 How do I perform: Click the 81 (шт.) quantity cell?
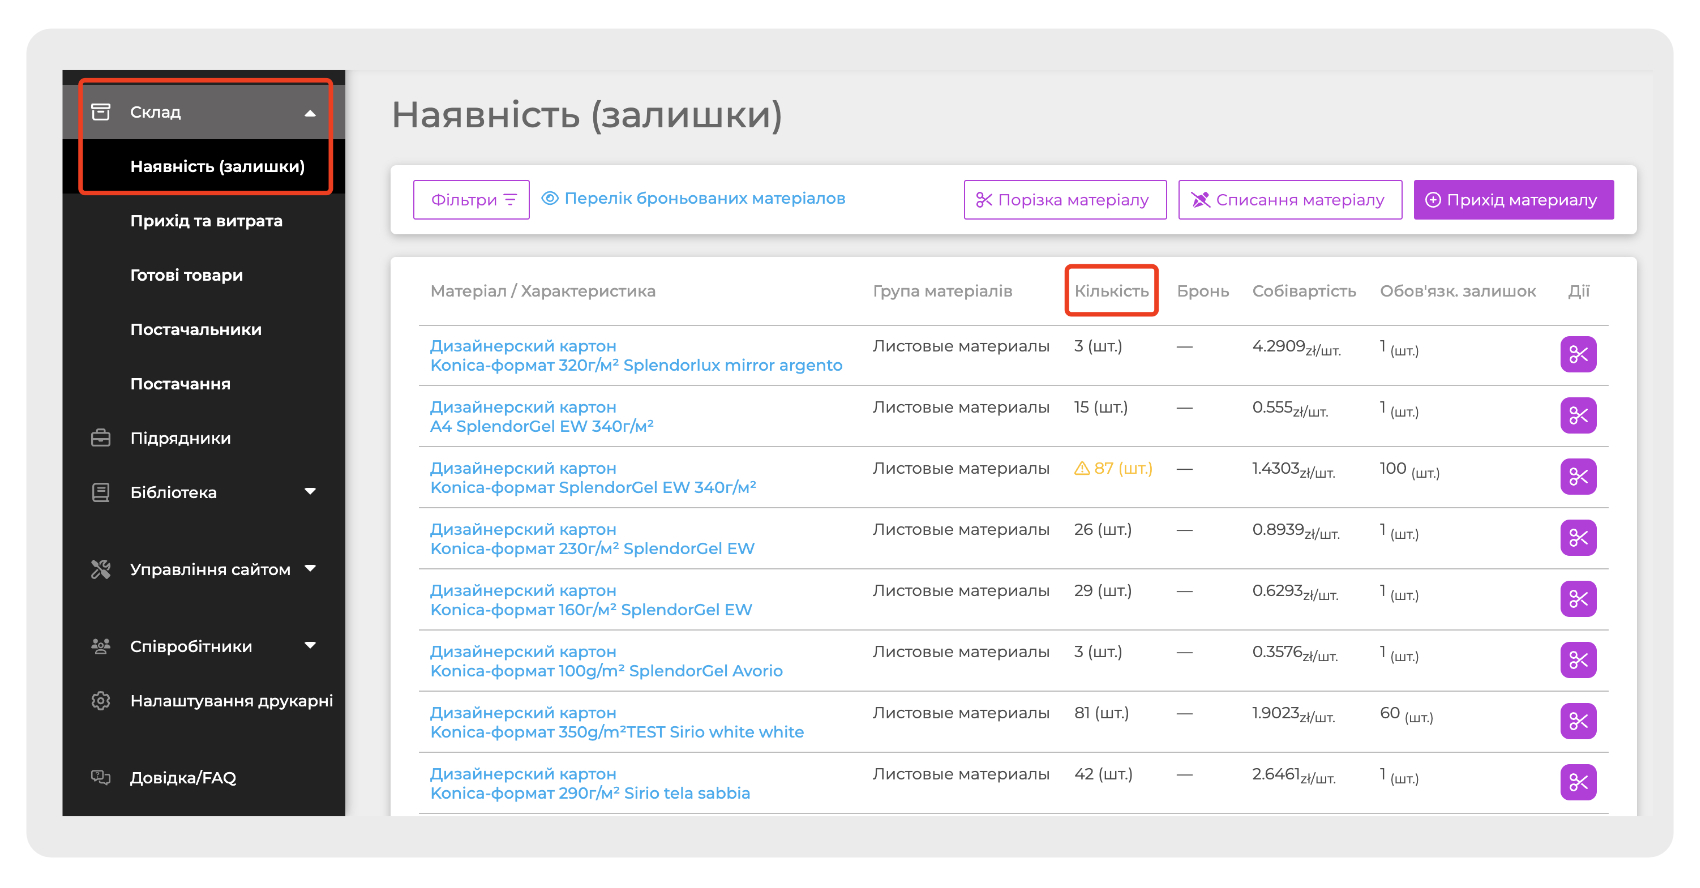(x=1101, y=713)
